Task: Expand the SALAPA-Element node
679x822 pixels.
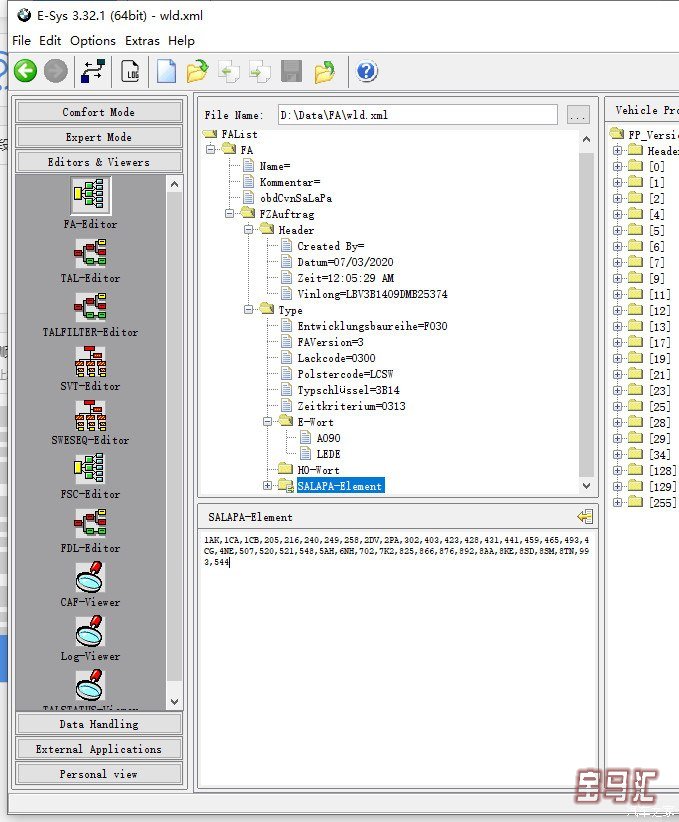Action: 267,485
